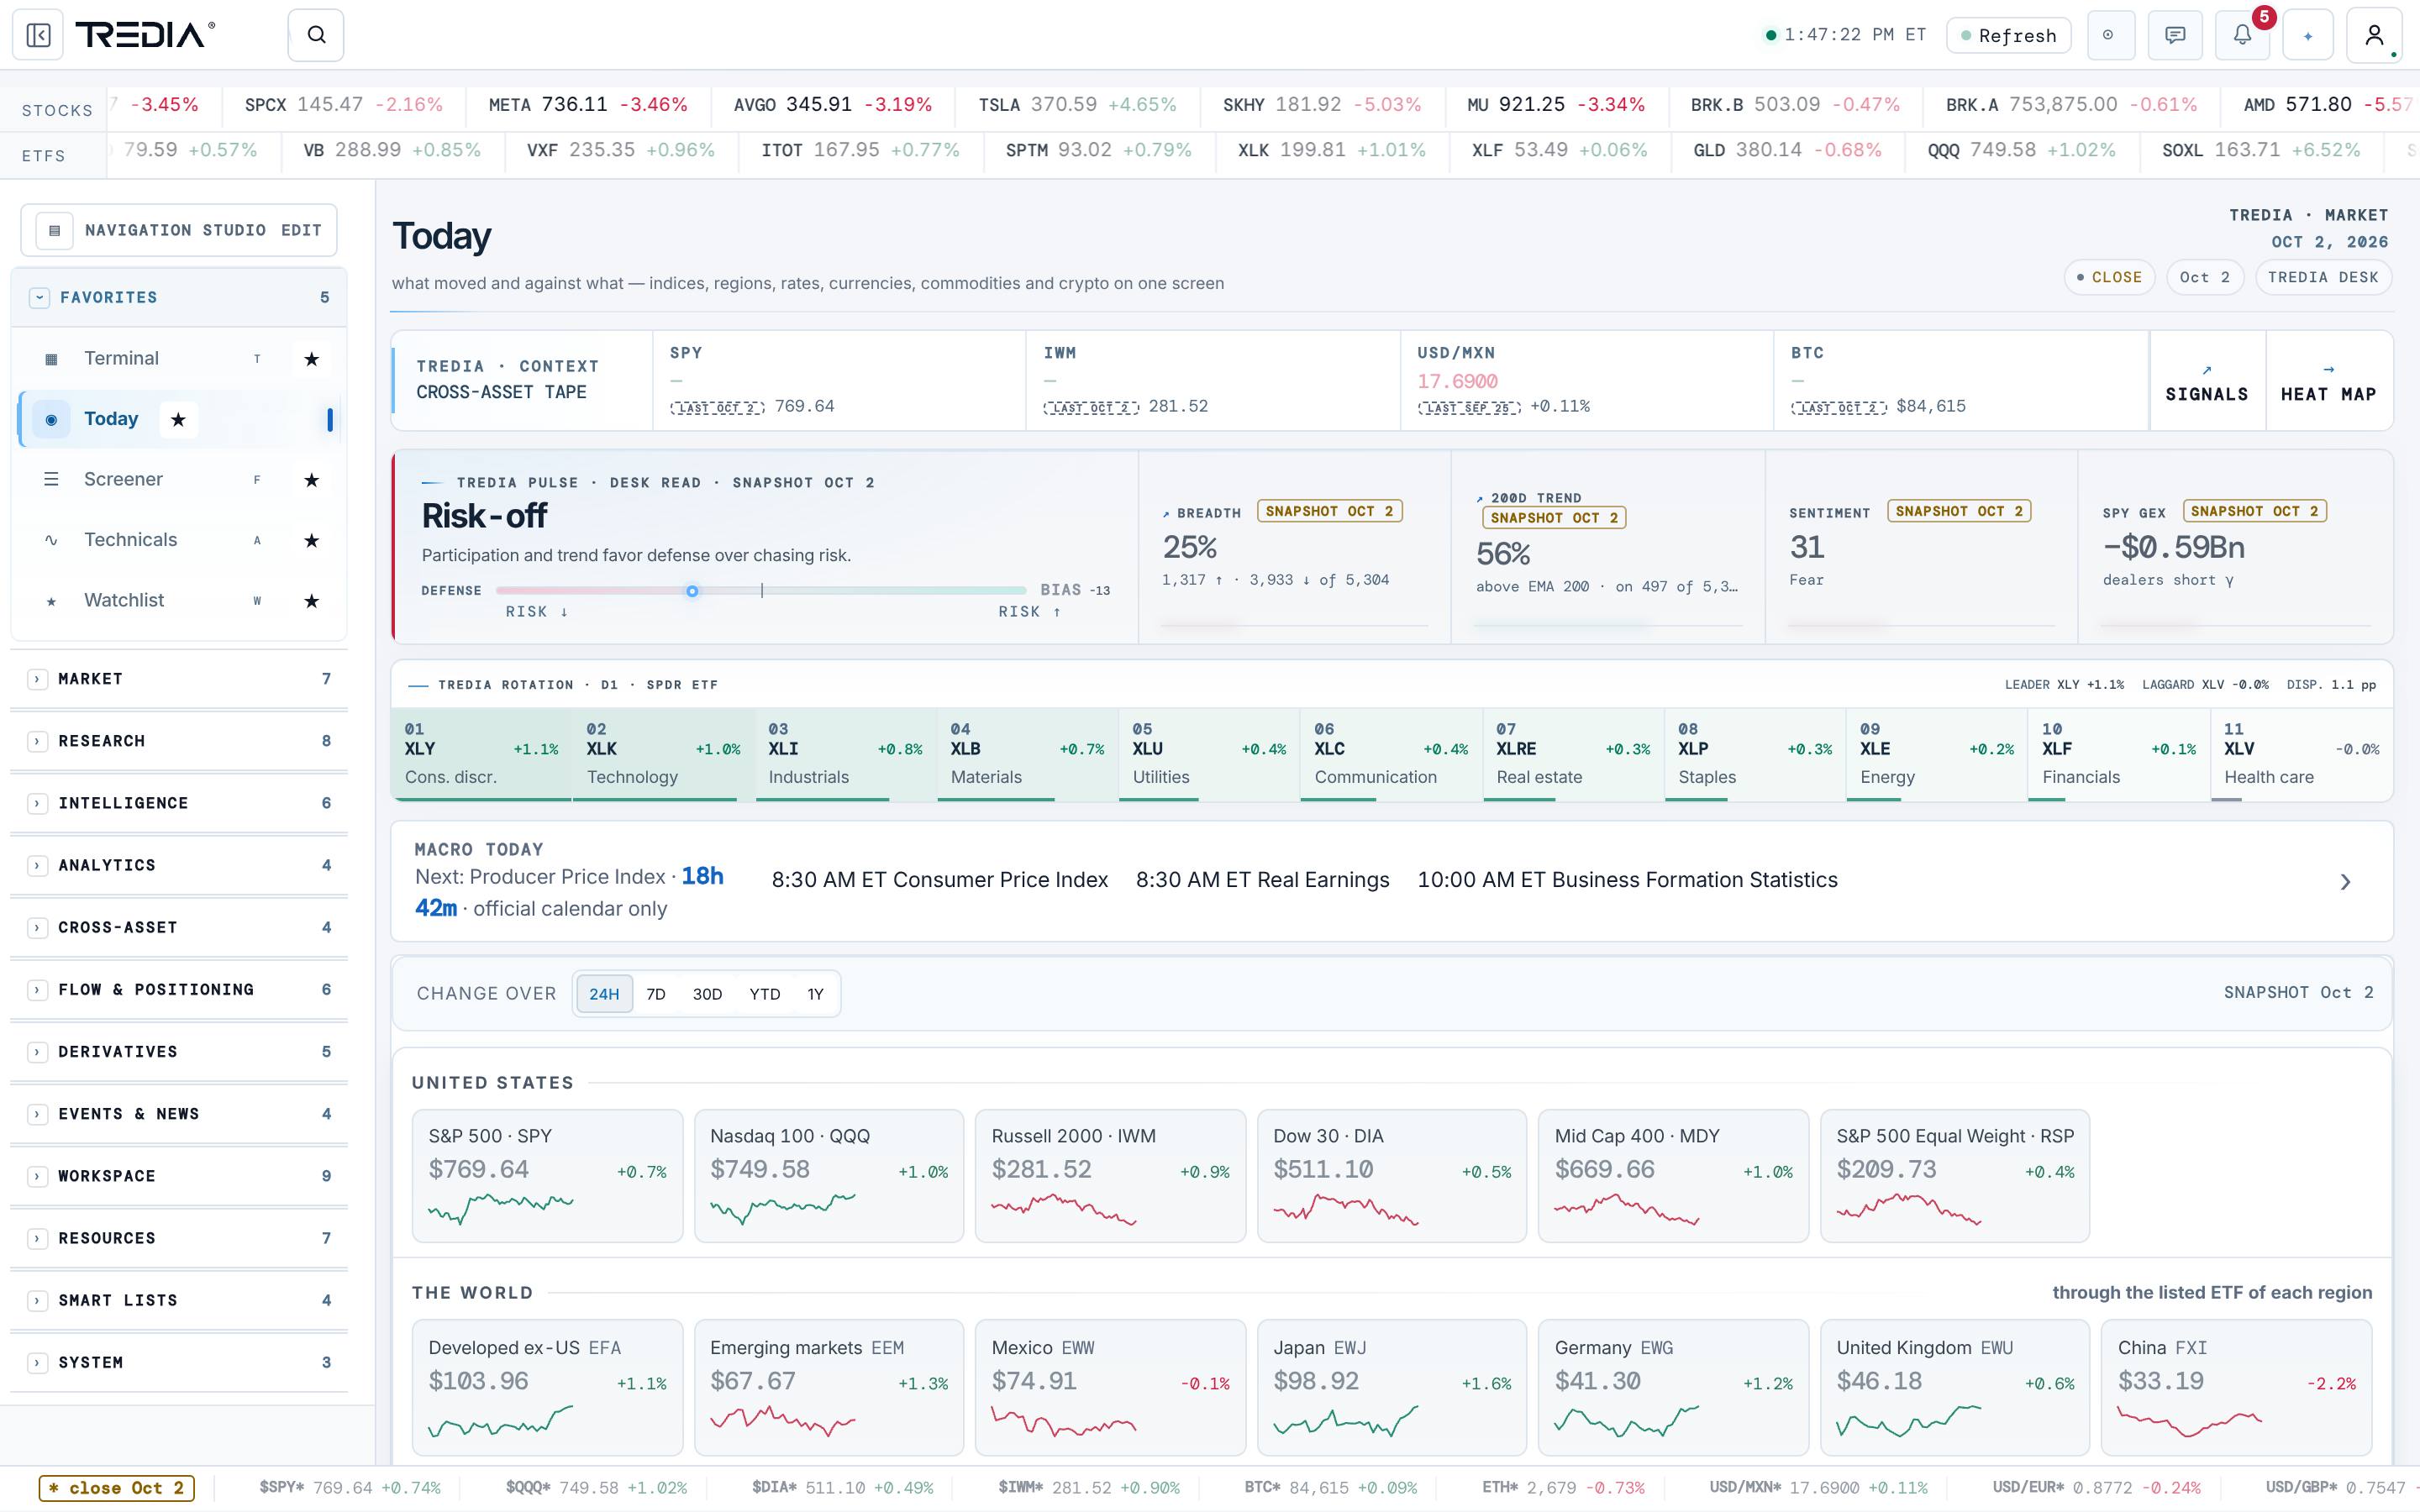
Task: Click the Technicals wave icon in Favorites
Action: pos(51,540)
